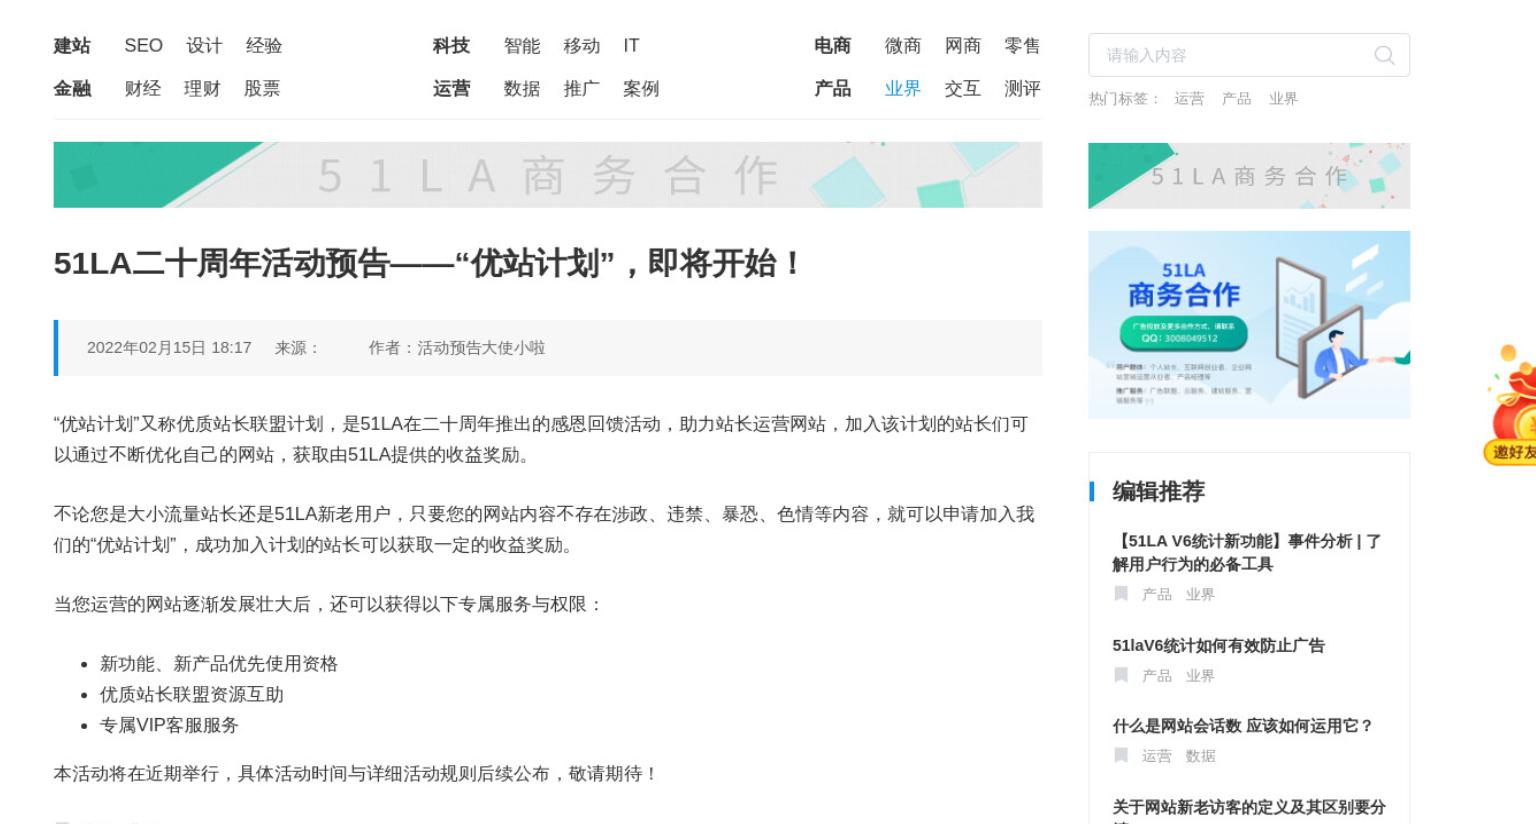
Task: Open the SEO subcategory
Action: click(143, 46)
